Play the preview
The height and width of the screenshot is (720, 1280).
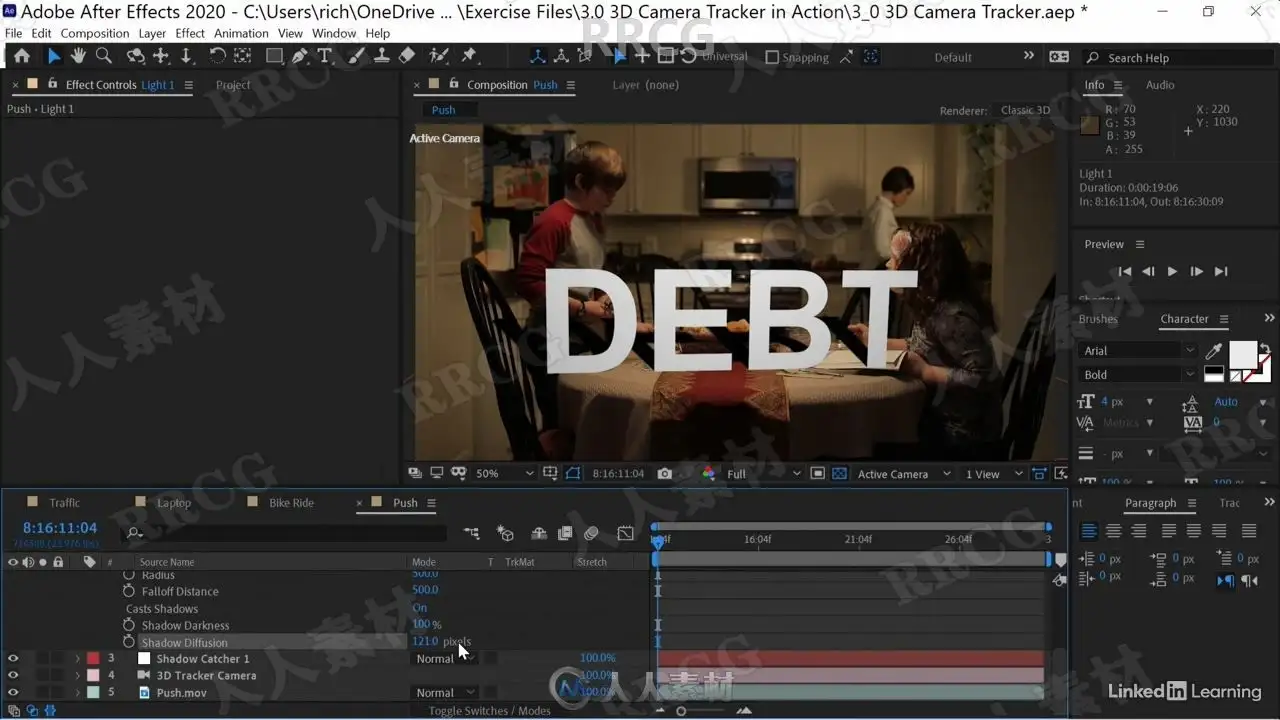tap(1172, 271)
